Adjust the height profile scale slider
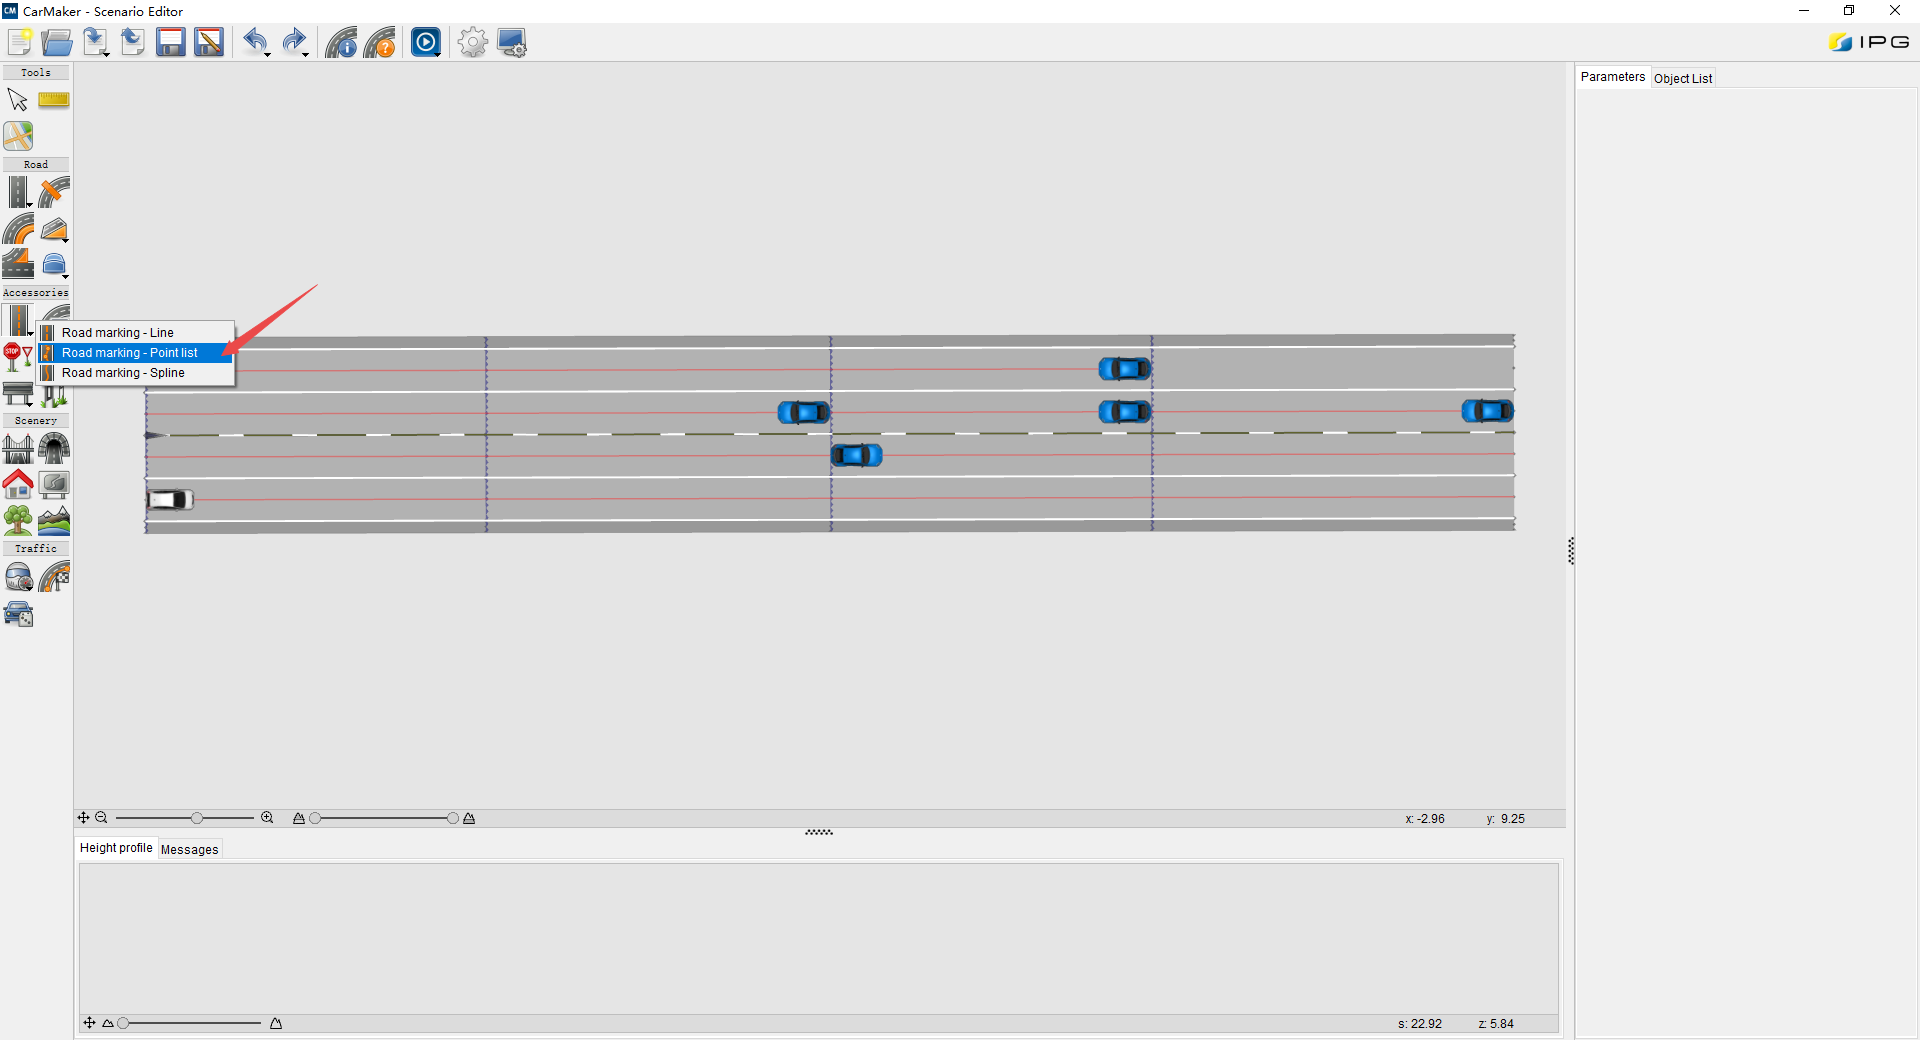Image resolution: width=1920 pixels, height=1040 pixels. click(x=123, y=1023)
